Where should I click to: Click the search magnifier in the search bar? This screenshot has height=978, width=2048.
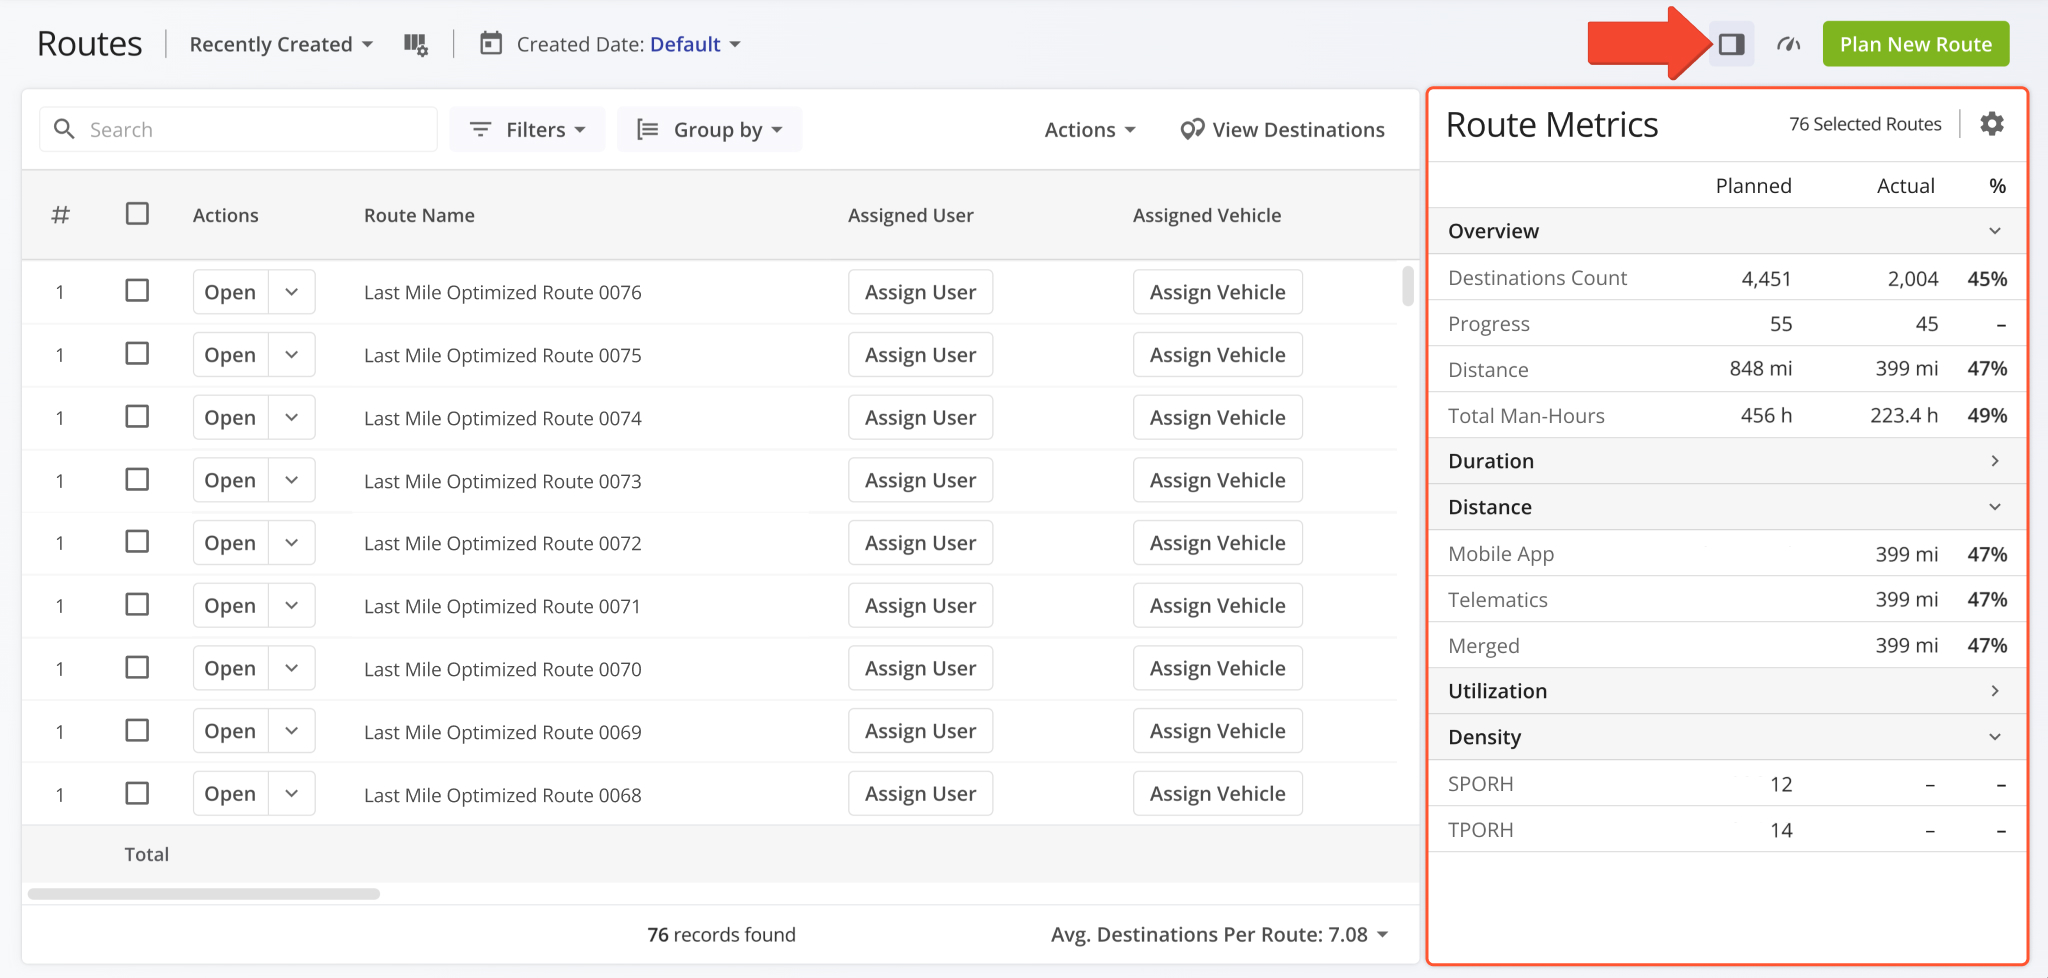click(64, 129)
